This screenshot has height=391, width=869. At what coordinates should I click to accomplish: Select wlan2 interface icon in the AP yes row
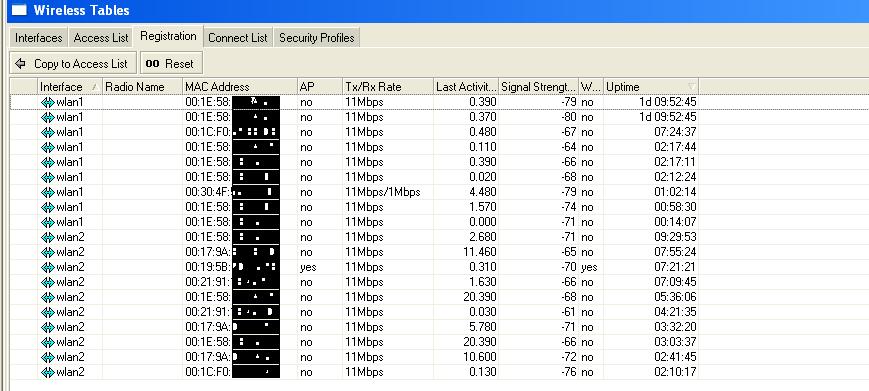[x=48, y=267]
